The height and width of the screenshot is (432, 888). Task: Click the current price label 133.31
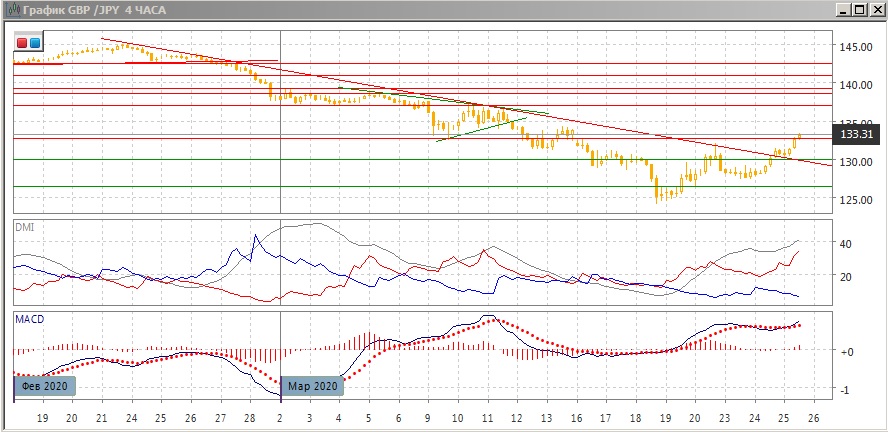pos(857,134)
